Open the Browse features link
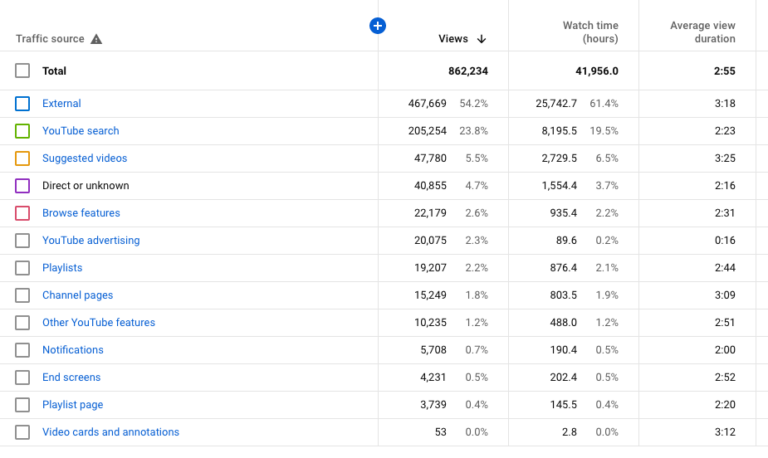Viewport: 768px width, 458px height. (x=81, y=213)
